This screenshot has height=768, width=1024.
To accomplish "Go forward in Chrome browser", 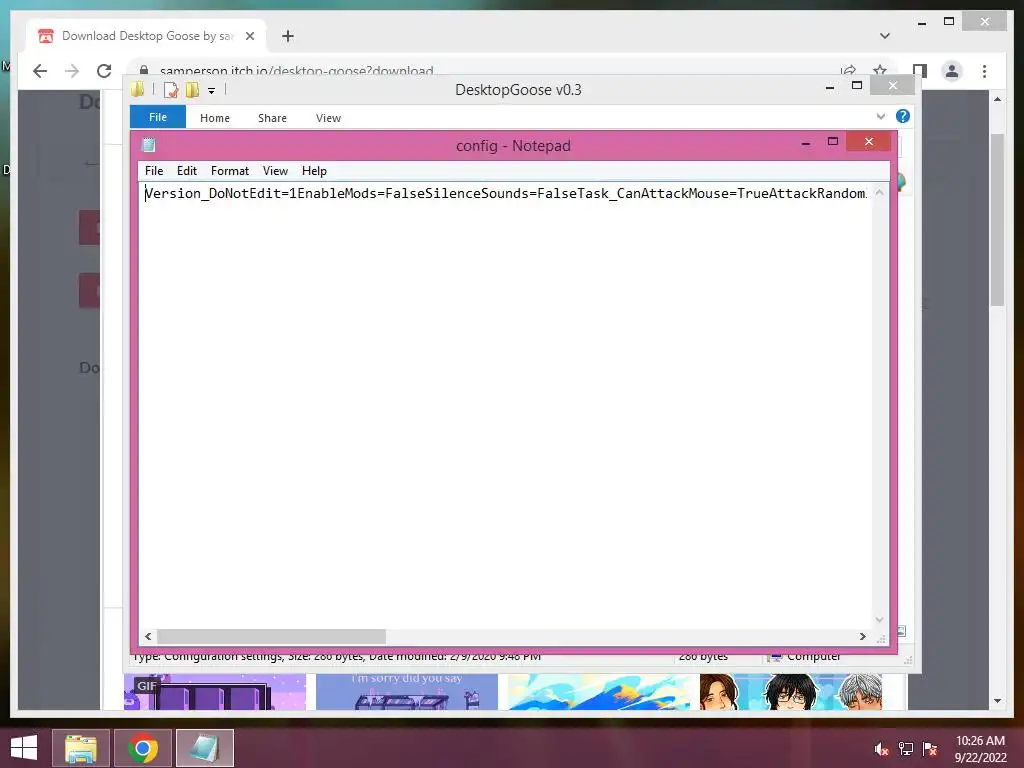I will point(72,71).
